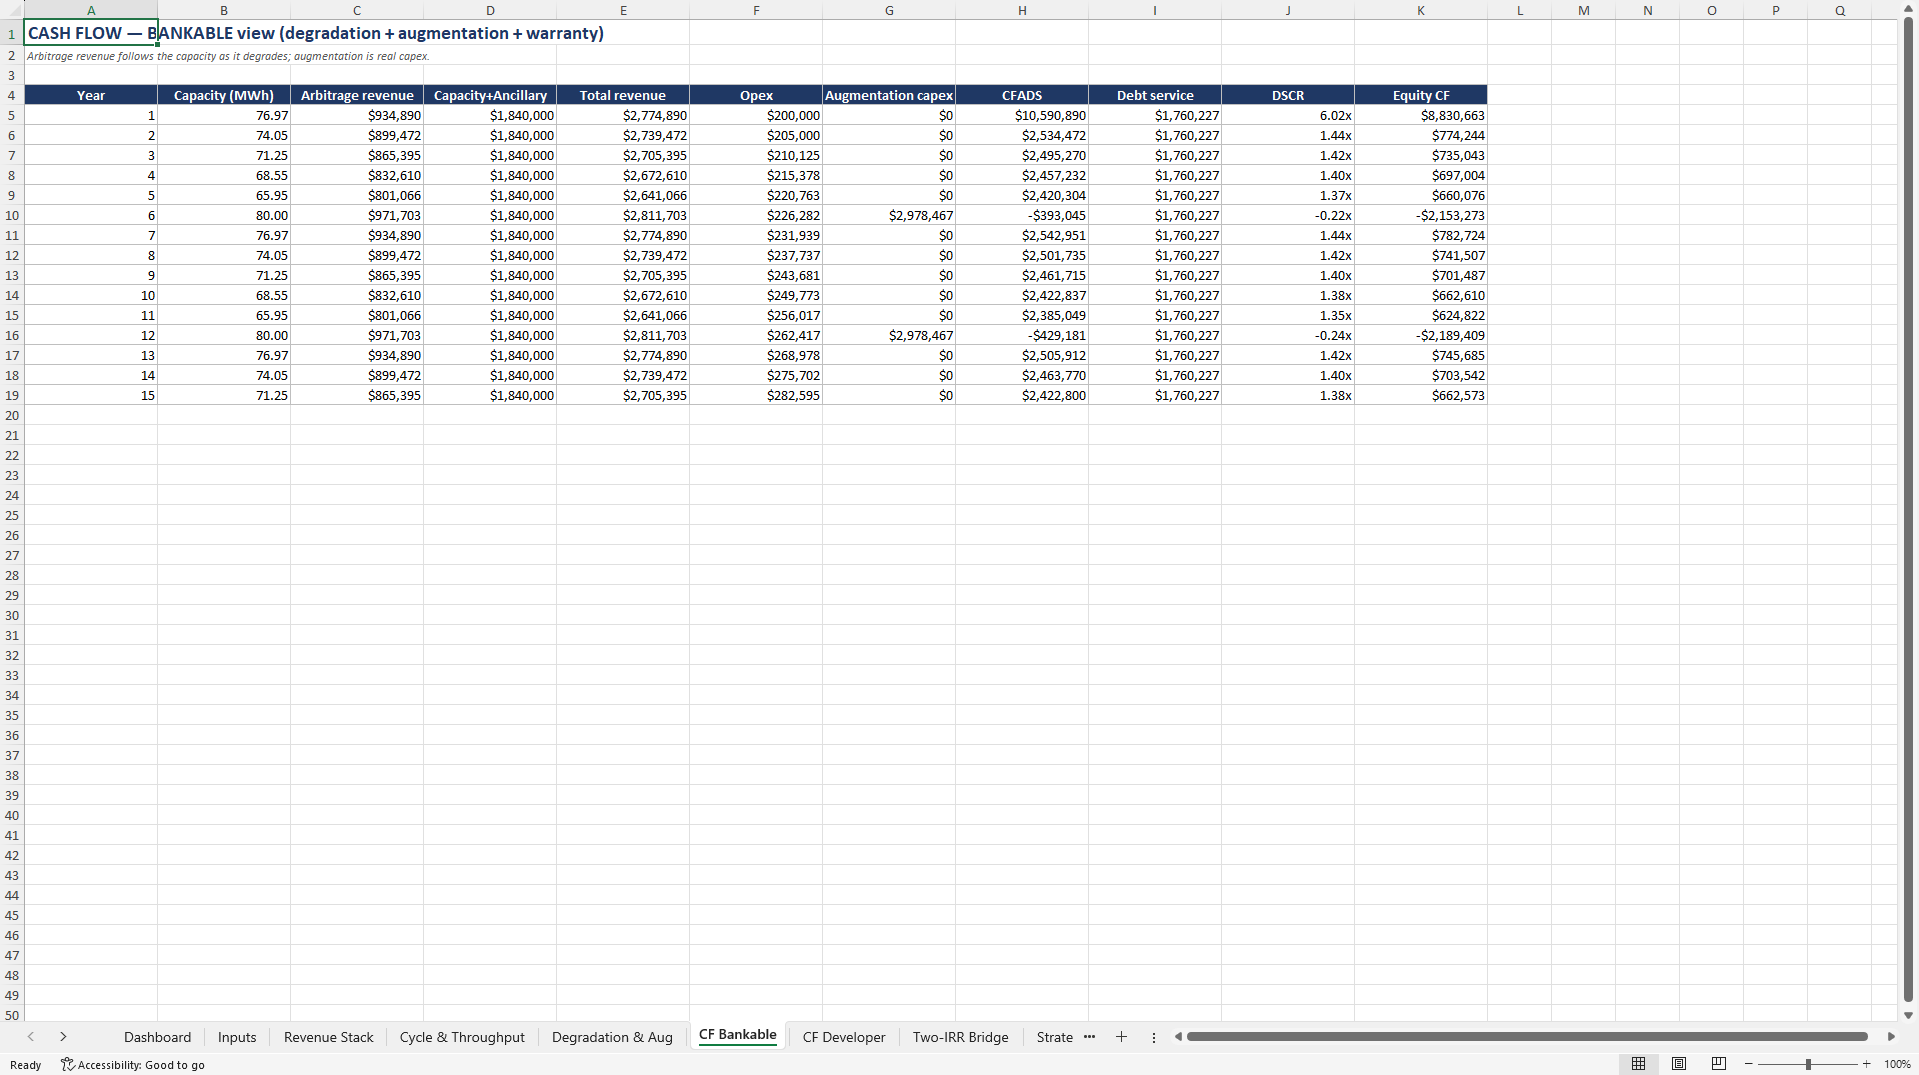Click horizontal scrollbar right arrow
Screen dimensions: 1919x1075
(x=1891, y=1037)
